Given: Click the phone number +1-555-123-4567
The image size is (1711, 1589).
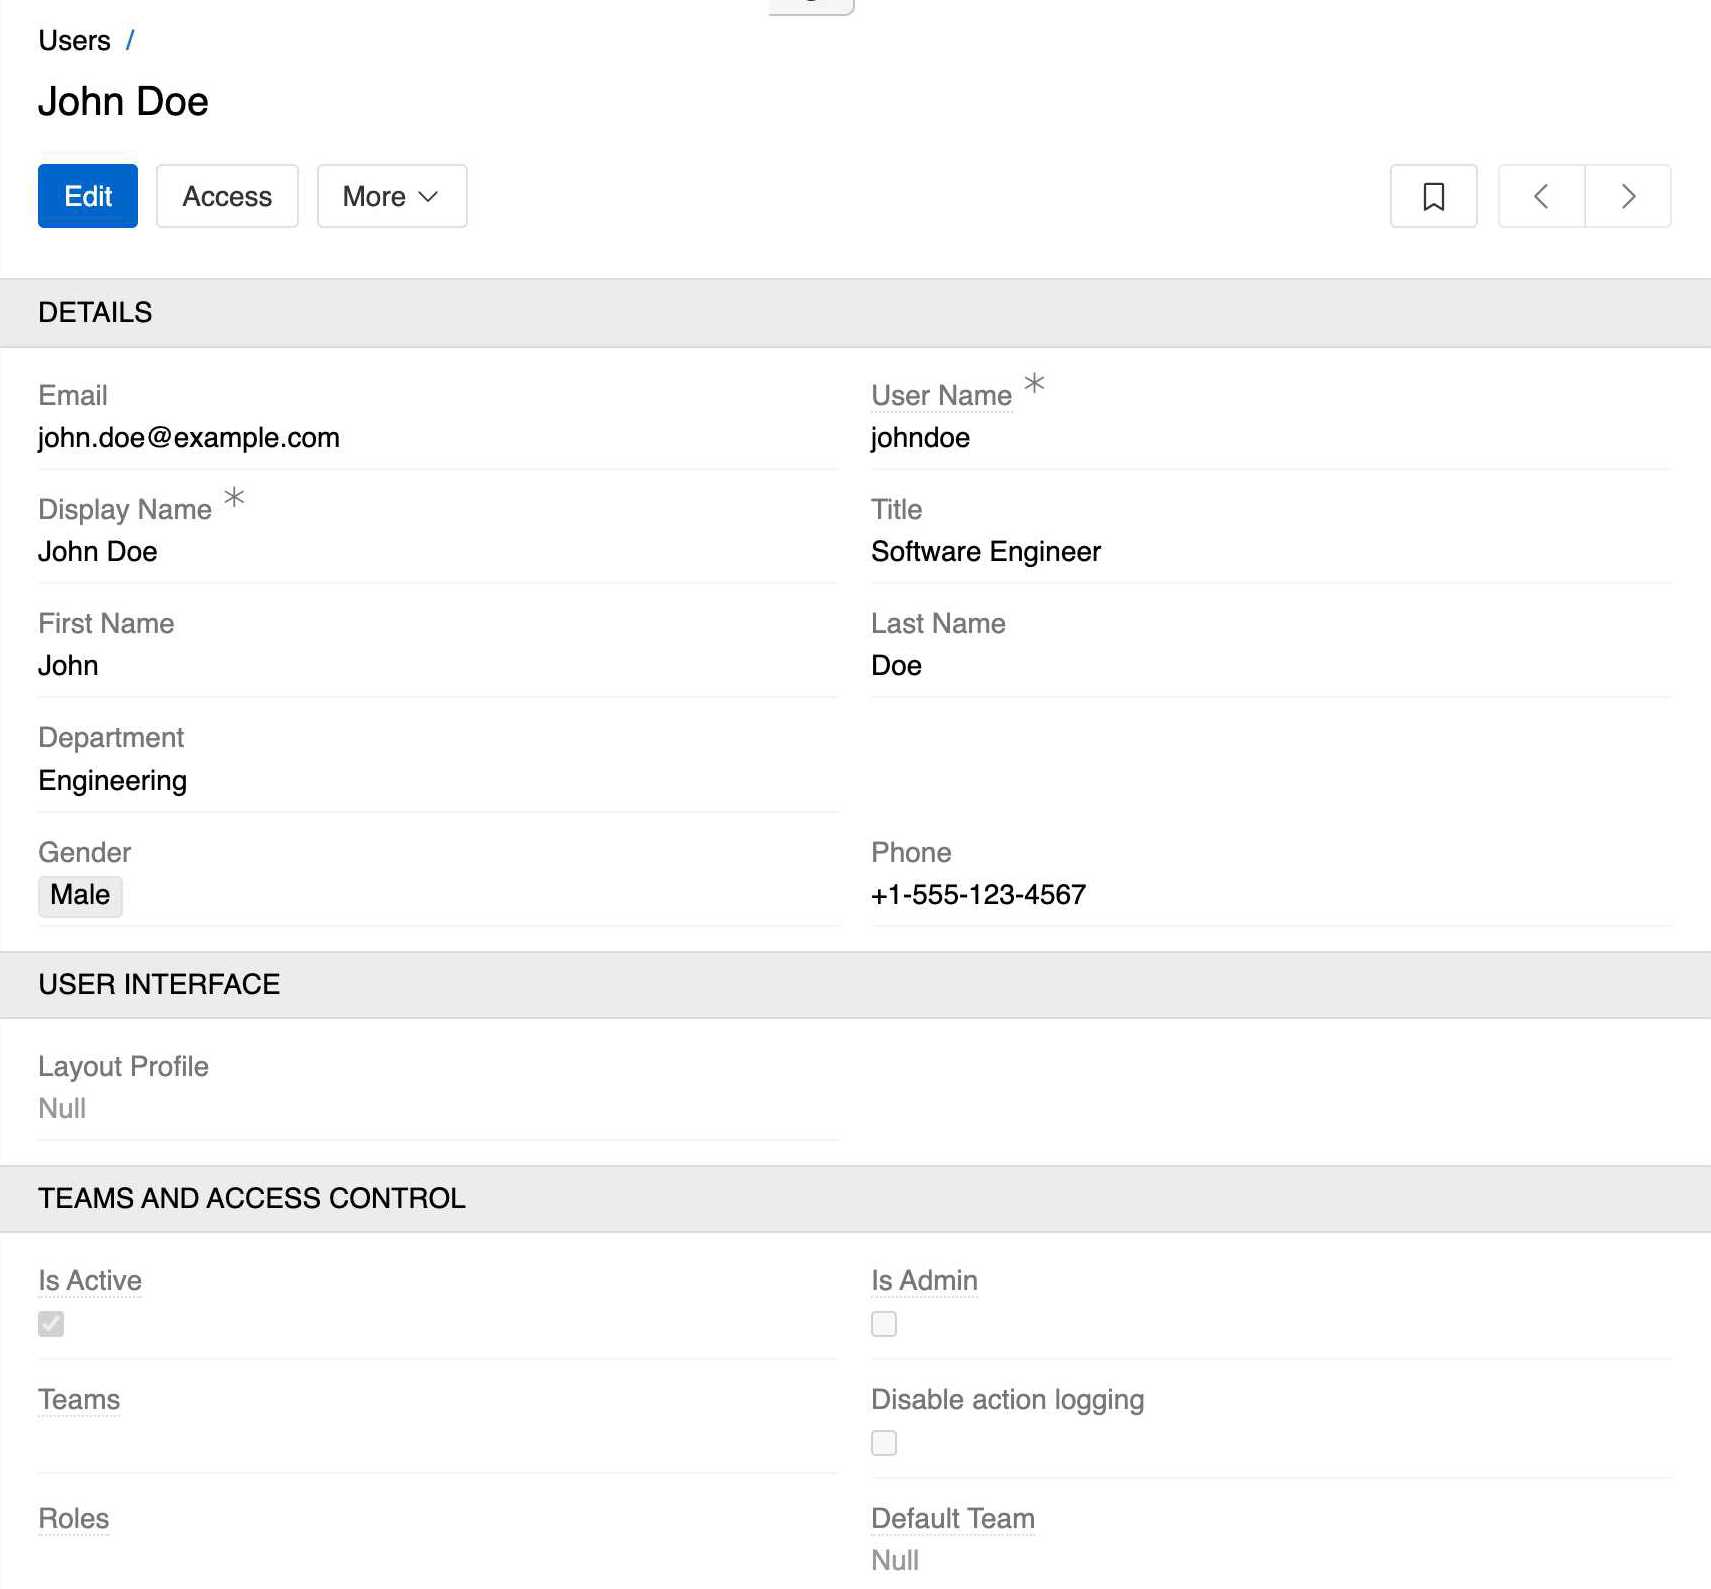Looking at the screenshot, I should 978,895.
